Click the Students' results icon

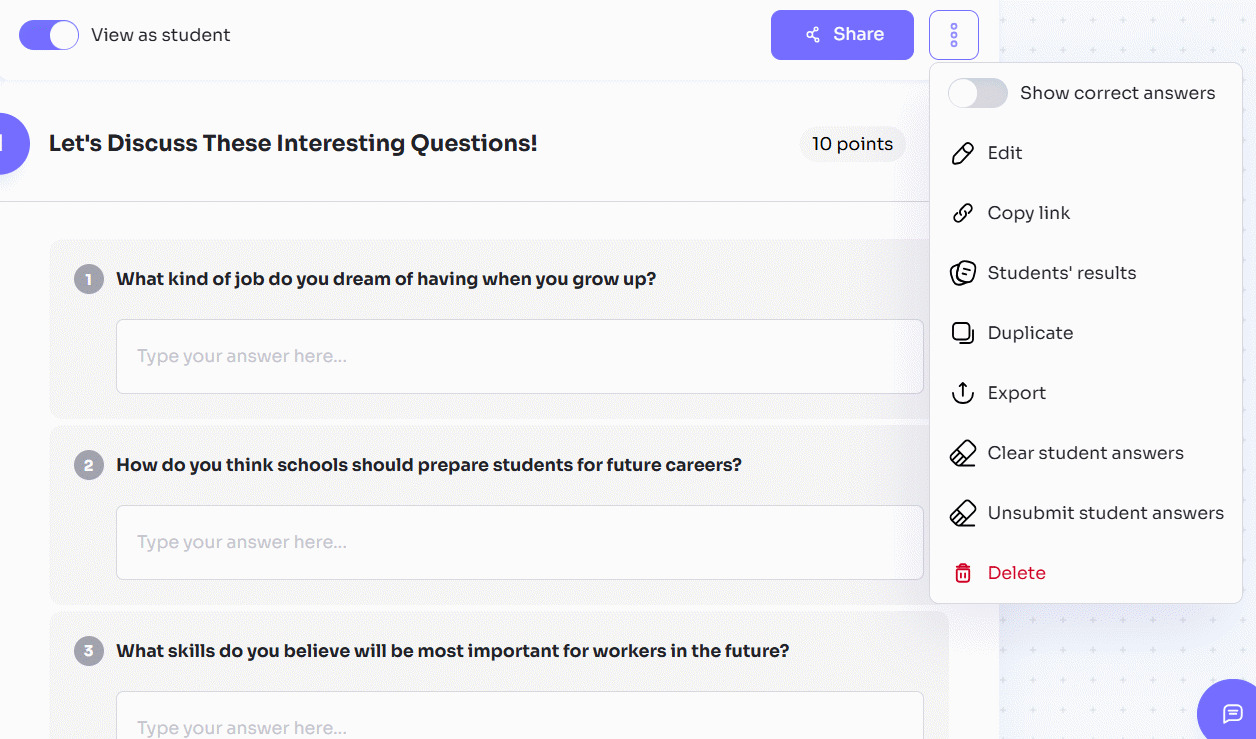click(962, 273)
